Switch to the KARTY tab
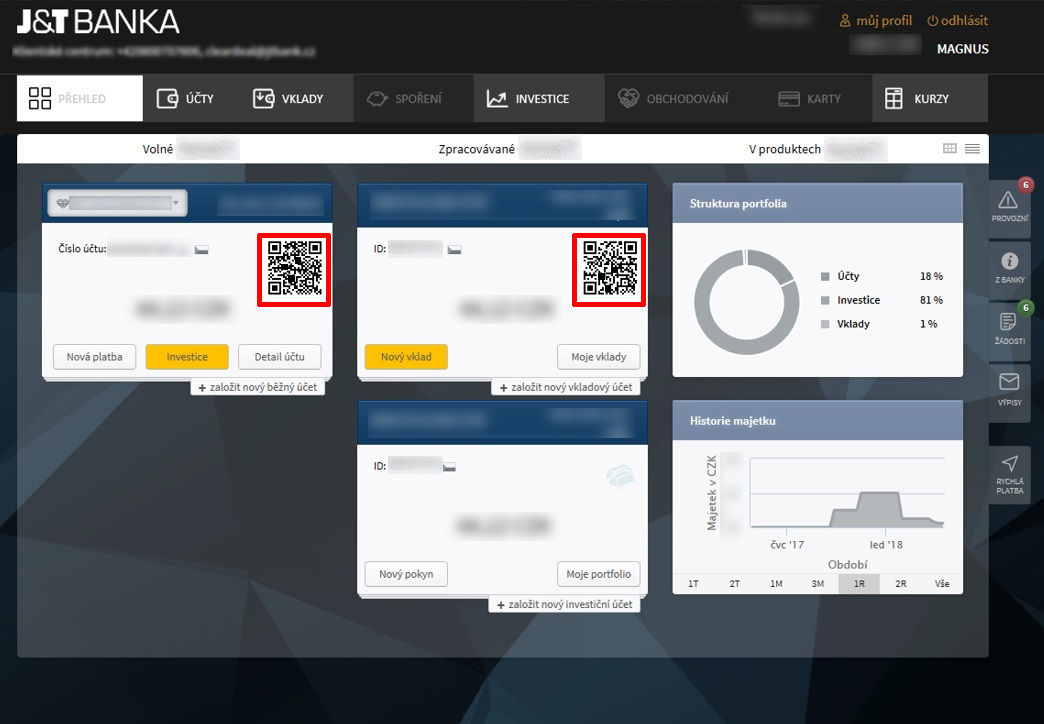This screenshot has width=1044, height=724. 810,99
